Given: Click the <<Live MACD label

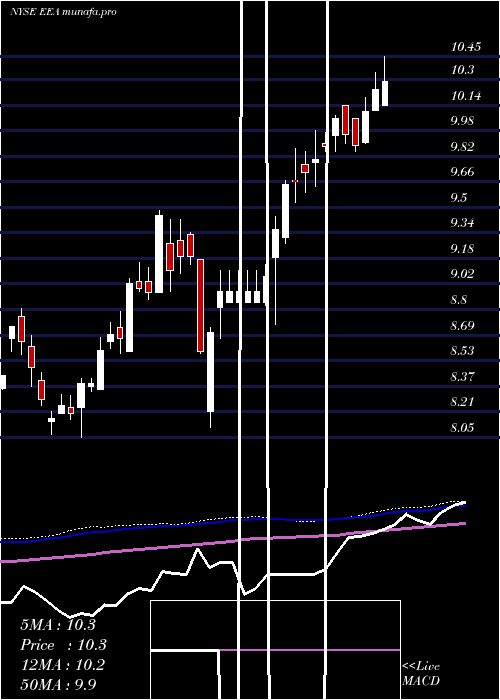Looking at the screenshot, I should (421, 673).
